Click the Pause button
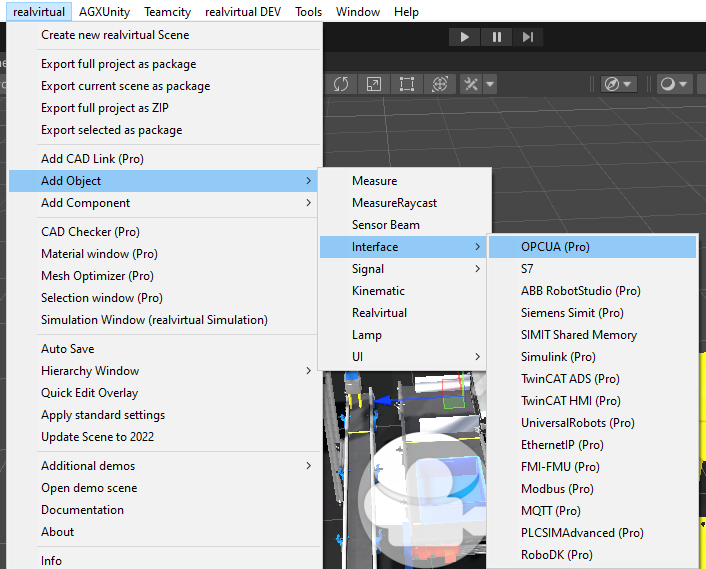Viewport: 706px width, 569px height. (497, 37)
